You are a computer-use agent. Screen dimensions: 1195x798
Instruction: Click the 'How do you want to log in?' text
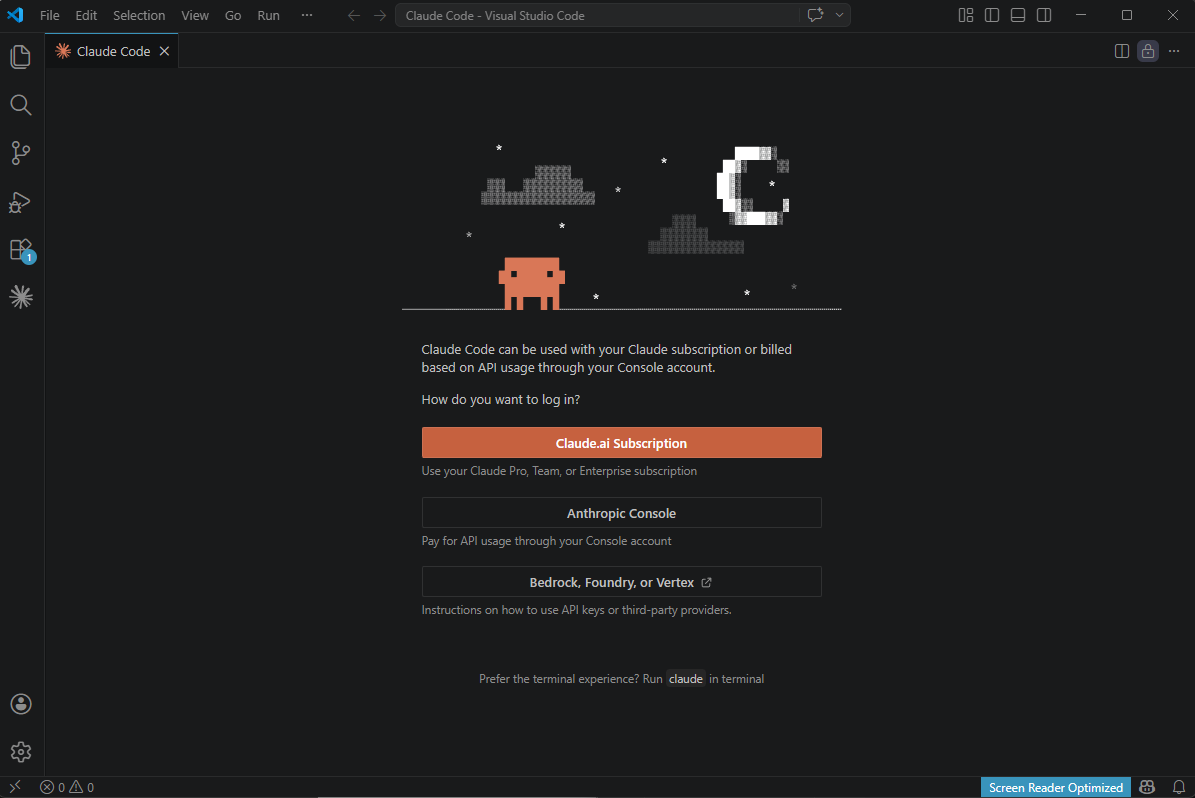click(501, 399)
